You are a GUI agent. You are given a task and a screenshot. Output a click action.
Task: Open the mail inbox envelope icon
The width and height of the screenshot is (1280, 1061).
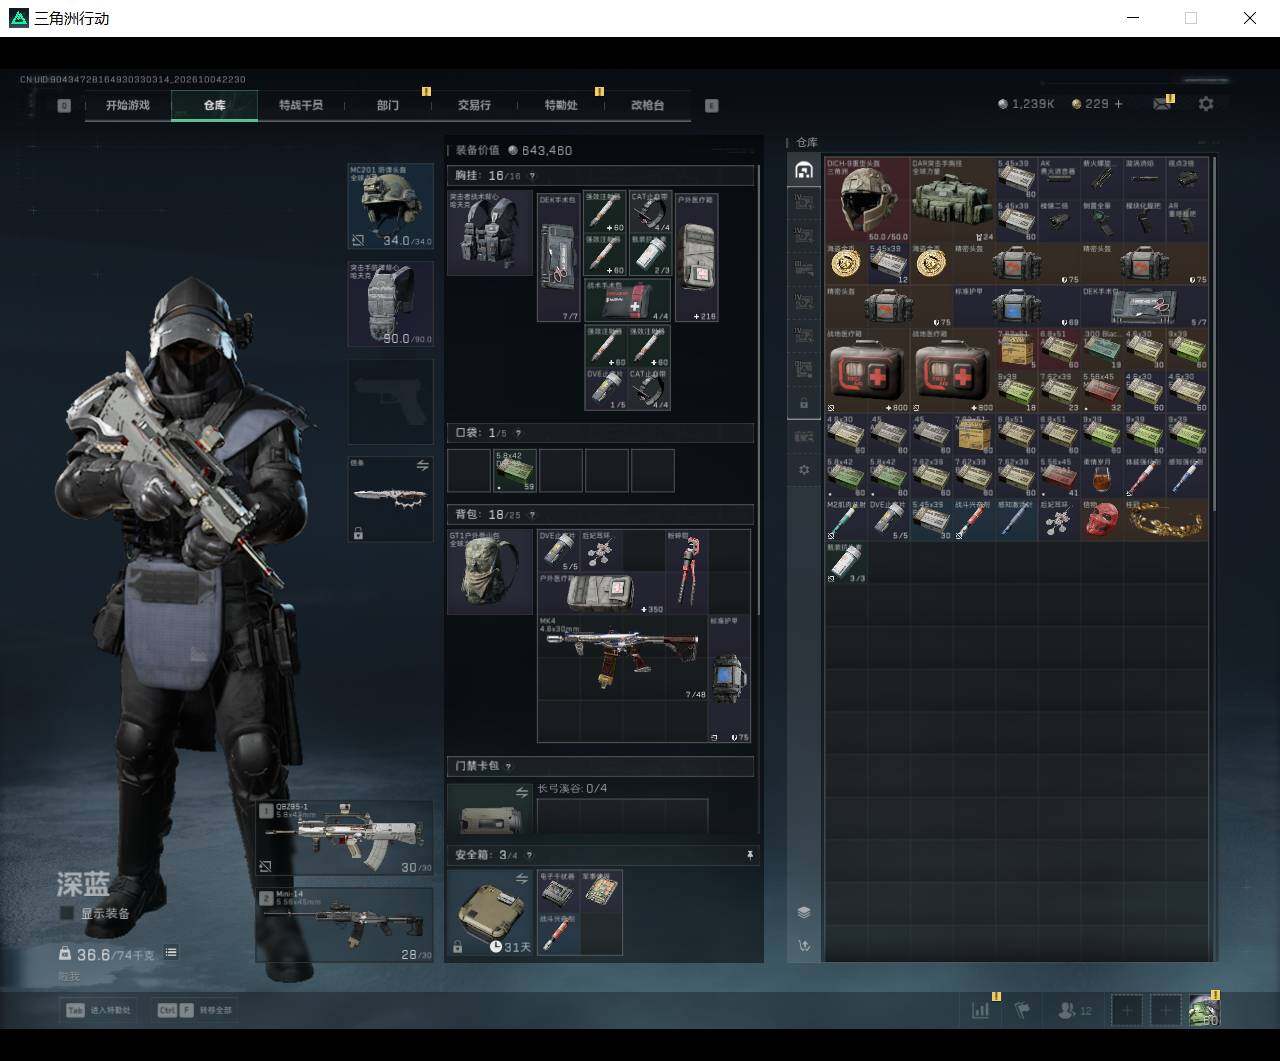pyautogui.click(x=1162, y=104)
